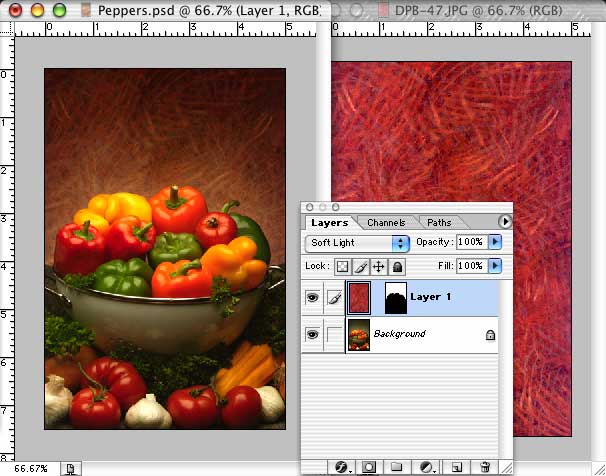Click the red texture canvas in DPB-47.JPG
Image resolution: width=606 pixels, height=476 pixels.
pos(451,131)
